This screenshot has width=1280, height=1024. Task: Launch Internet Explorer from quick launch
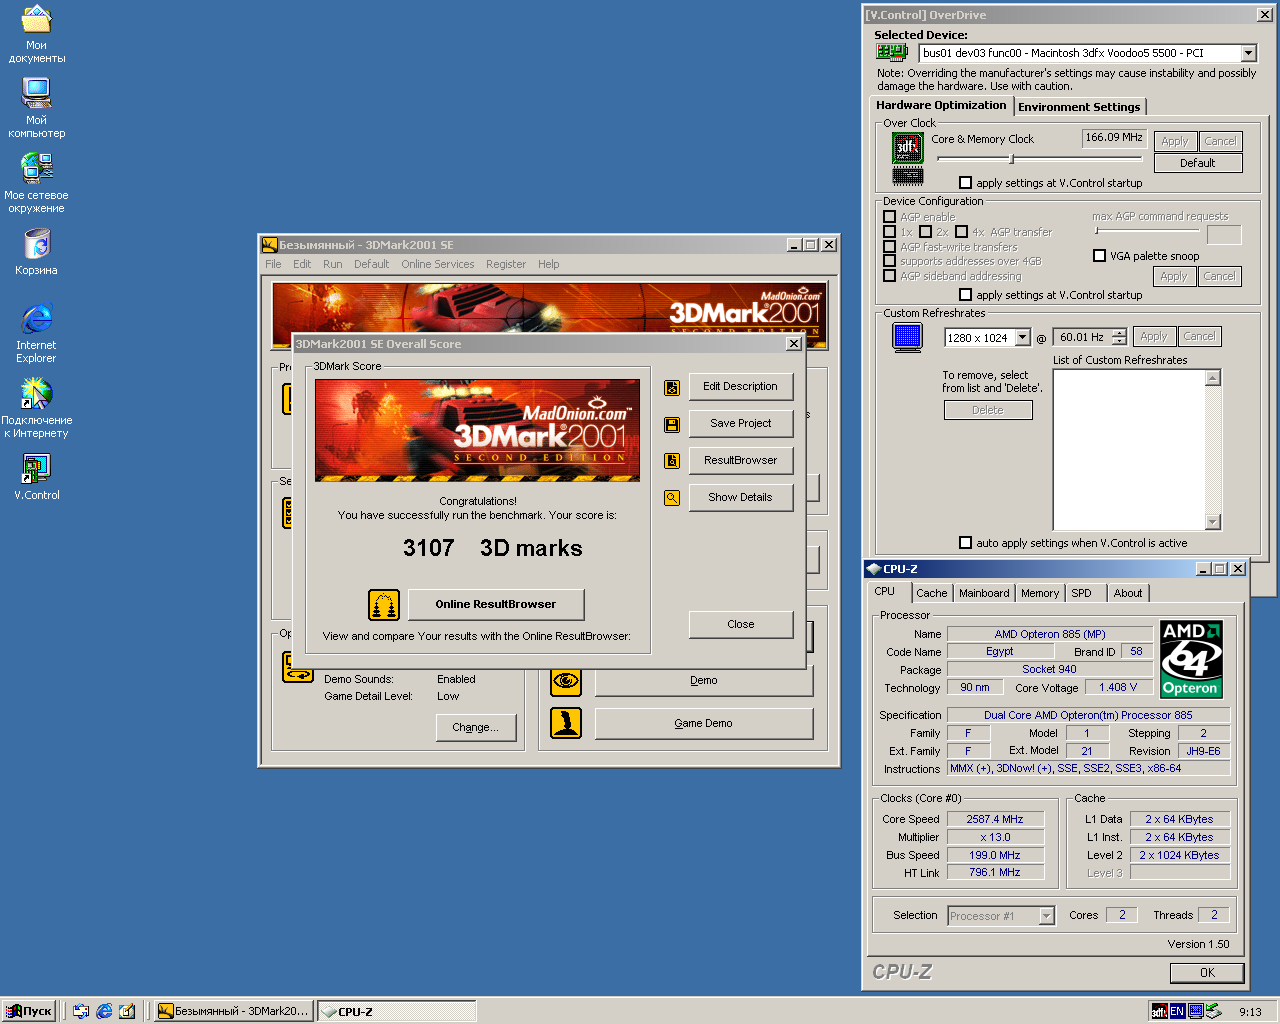coord(104,1011)
